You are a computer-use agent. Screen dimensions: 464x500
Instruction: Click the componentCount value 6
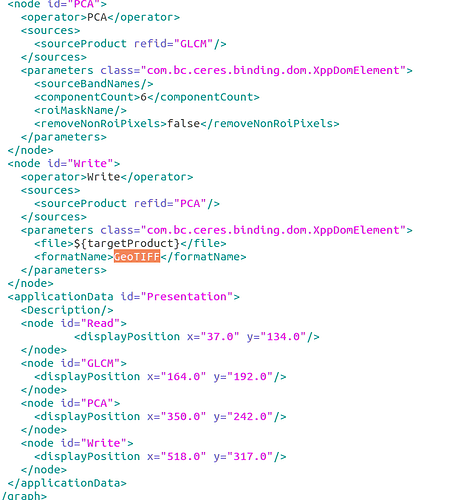point(143,97)
